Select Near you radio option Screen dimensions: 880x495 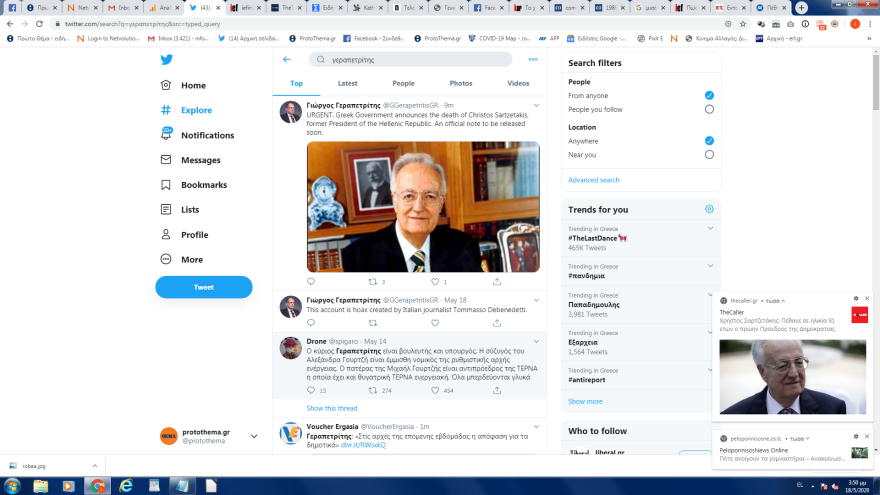pos(709,155)
